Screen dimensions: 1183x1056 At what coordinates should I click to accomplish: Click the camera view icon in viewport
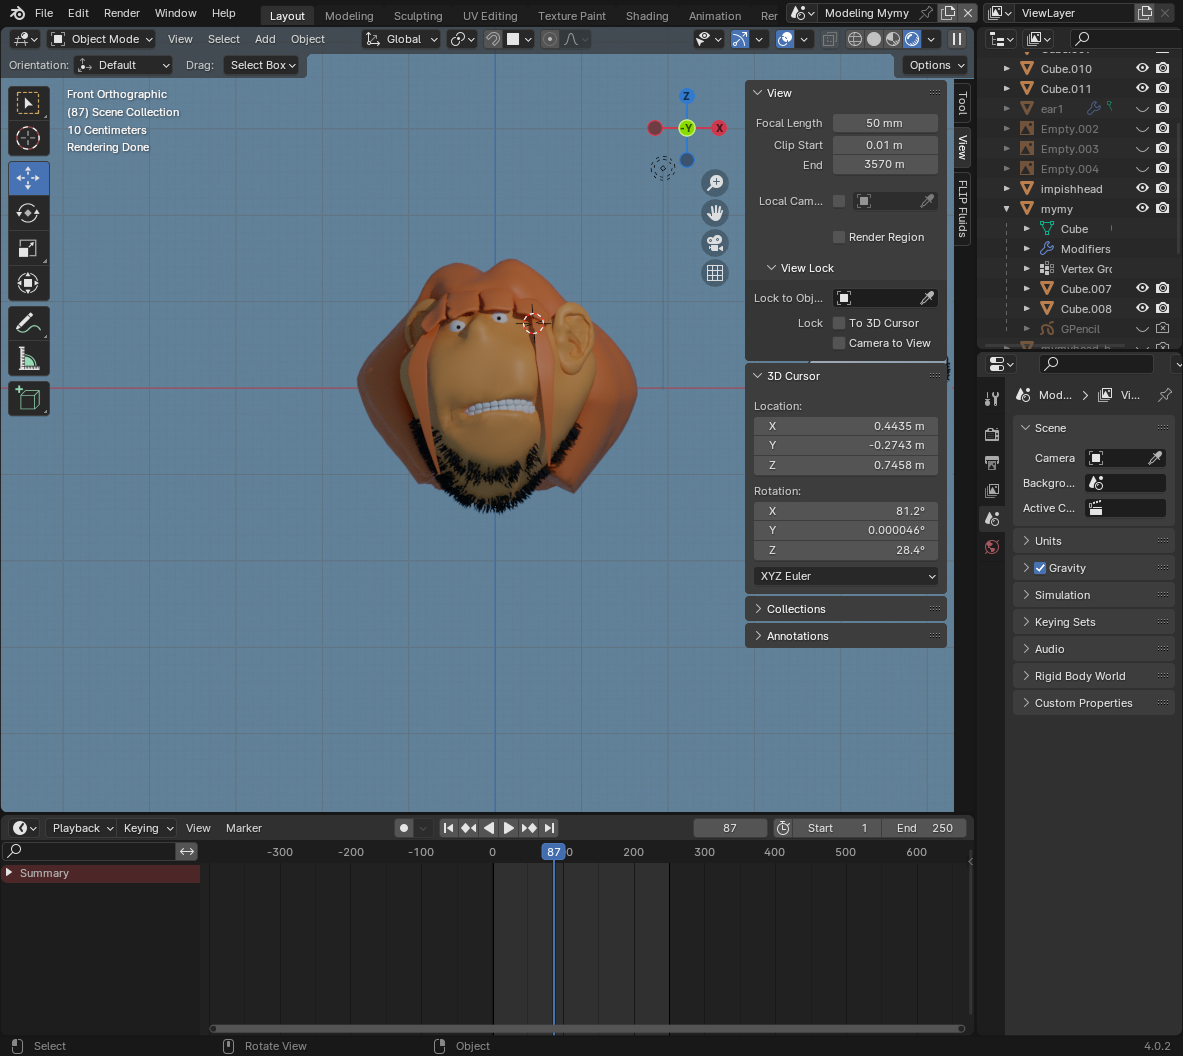tap(715, 243)
